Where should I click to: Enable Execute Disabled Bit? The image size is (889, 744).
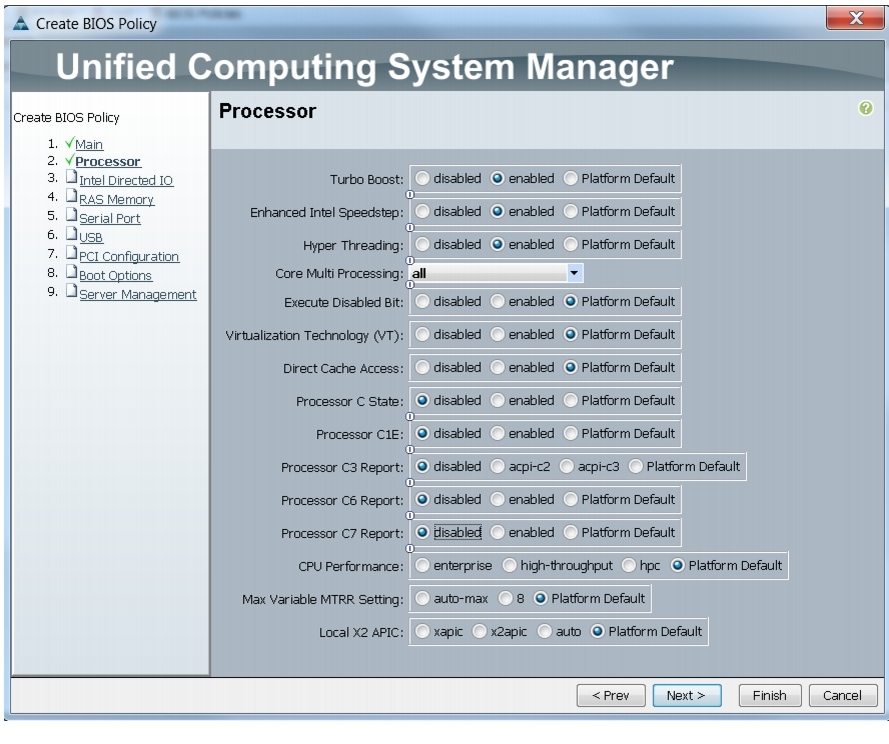(x=497, y=301)
